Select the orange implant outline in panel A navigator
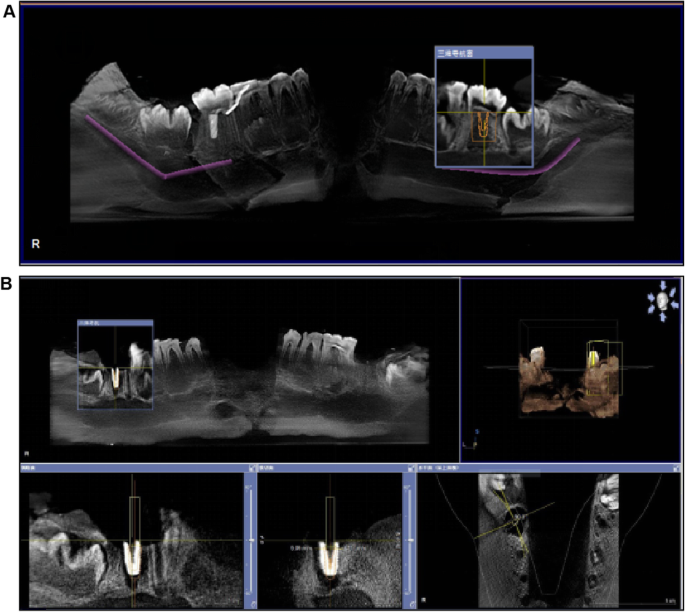The image size is (685, 612). [x=483, y=125]
